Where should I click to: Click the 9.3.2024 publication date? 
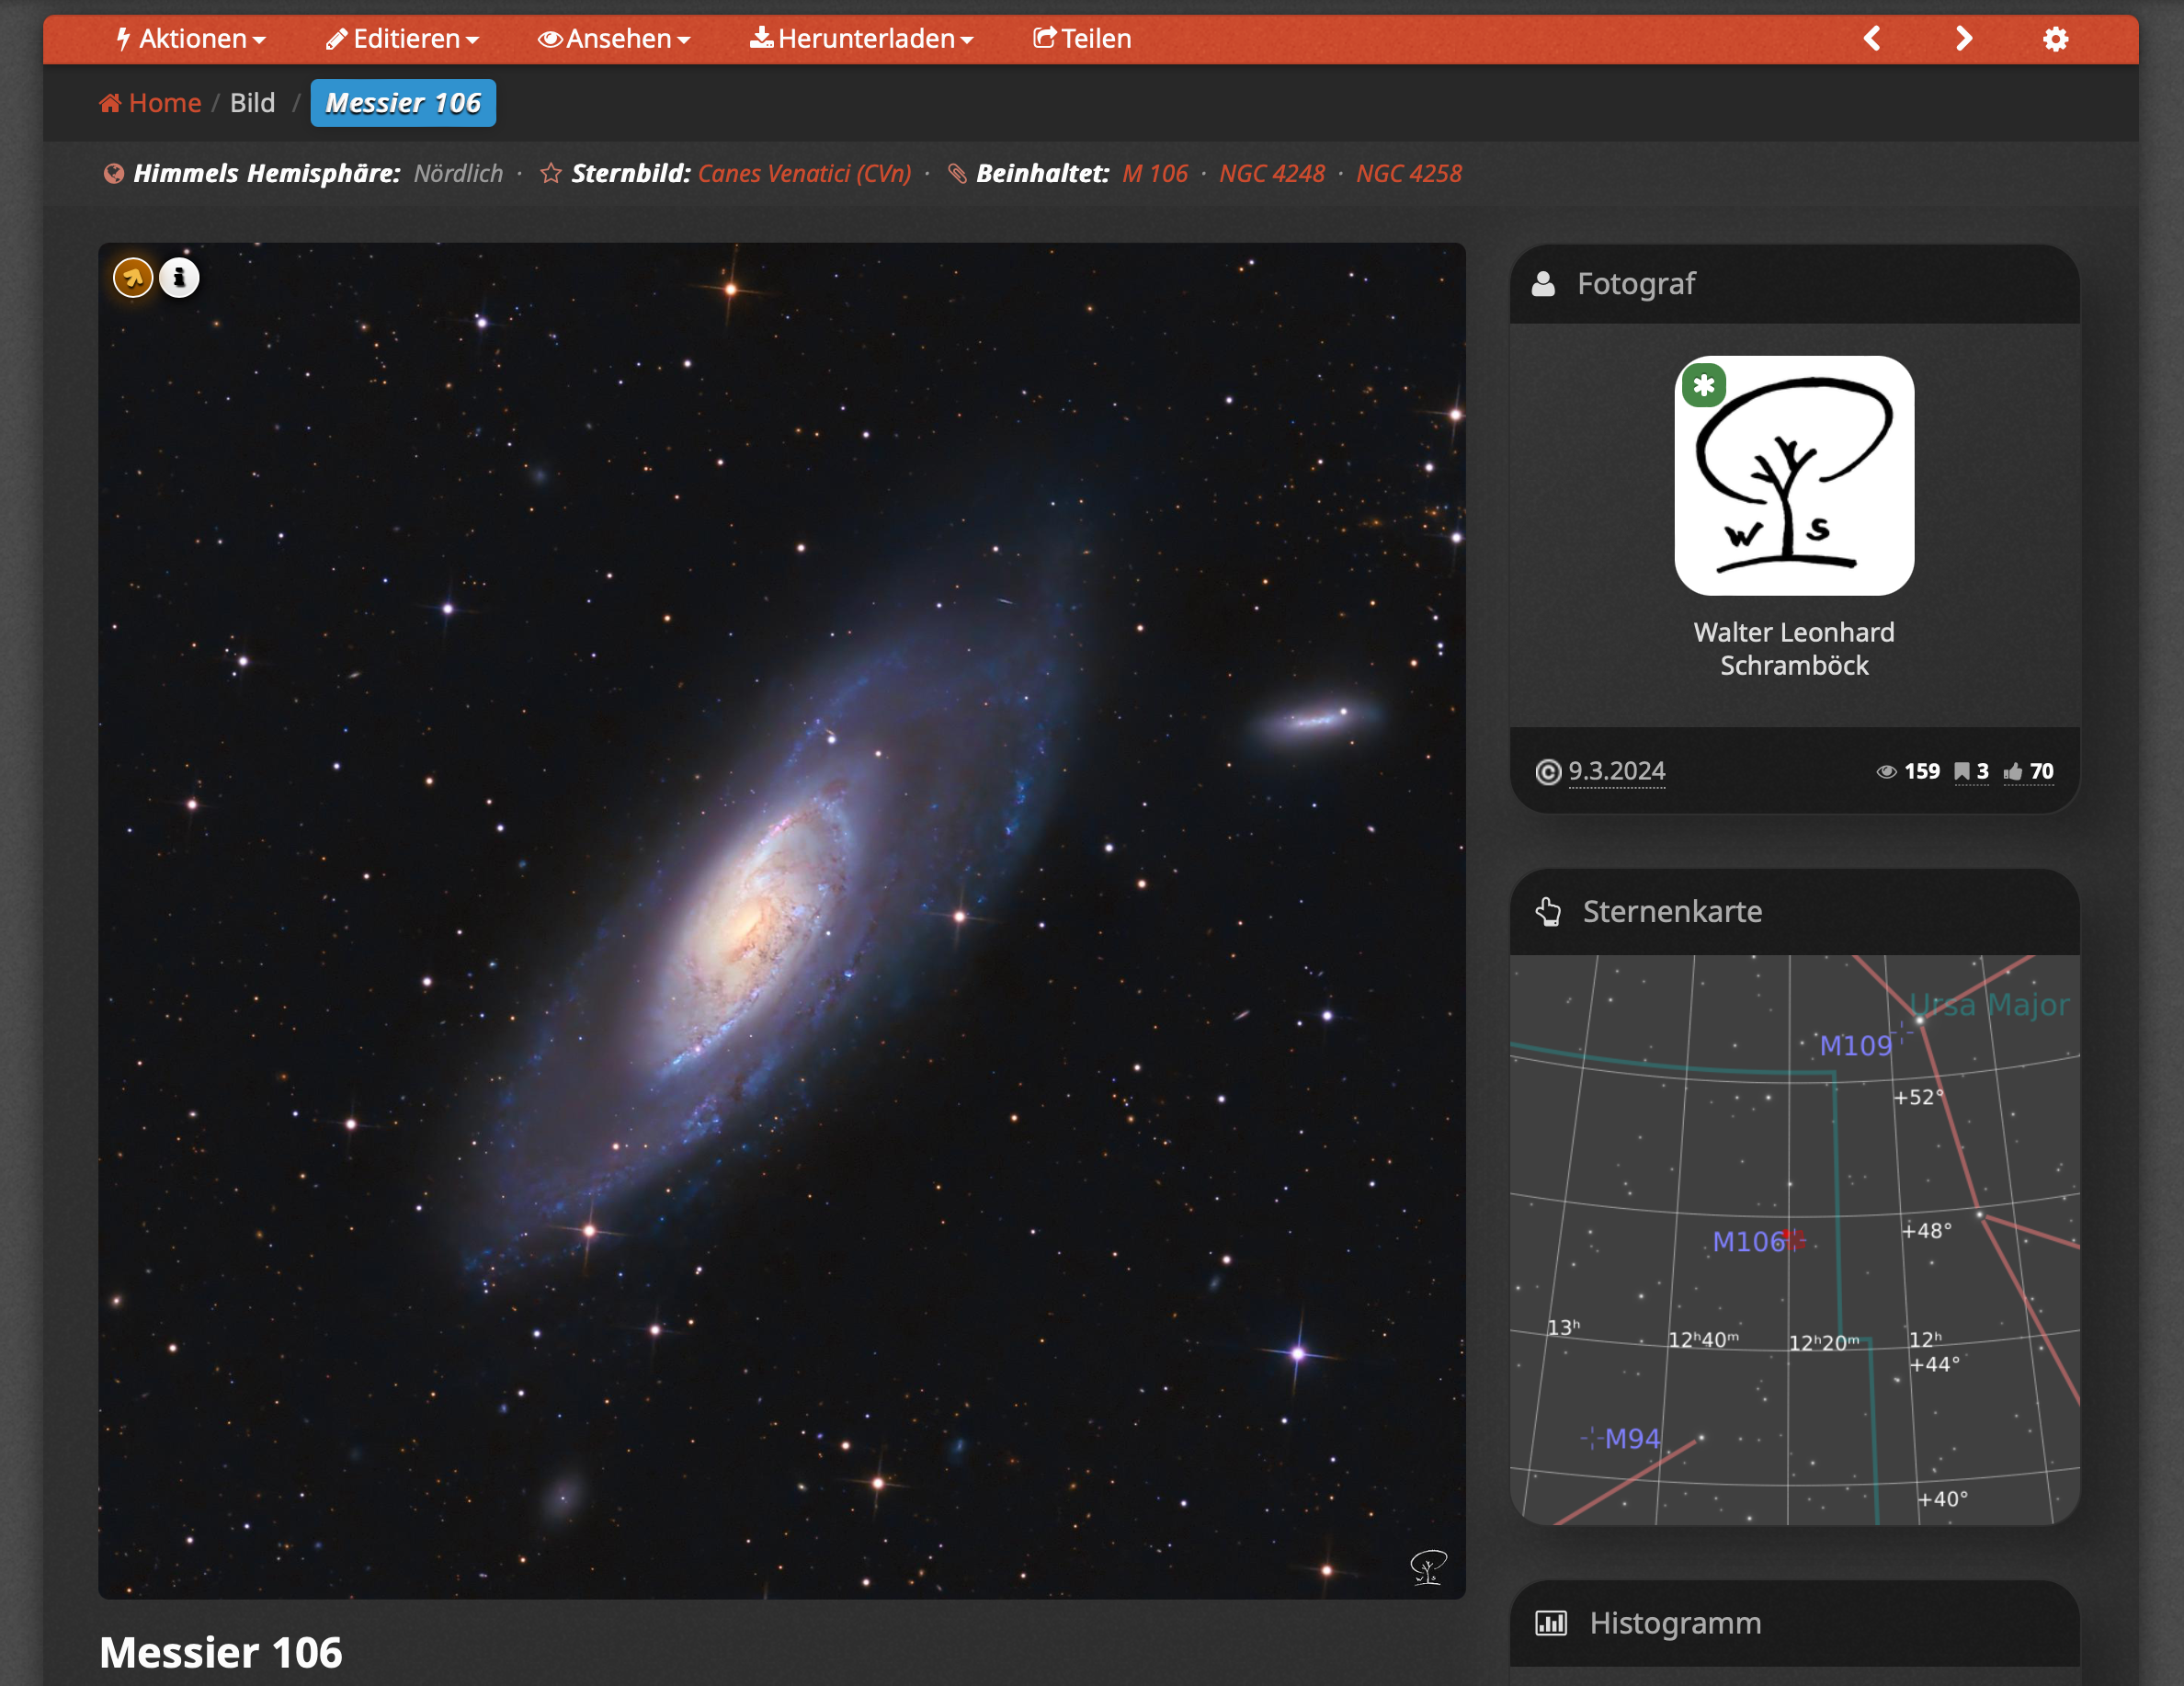click(1616, 771)
